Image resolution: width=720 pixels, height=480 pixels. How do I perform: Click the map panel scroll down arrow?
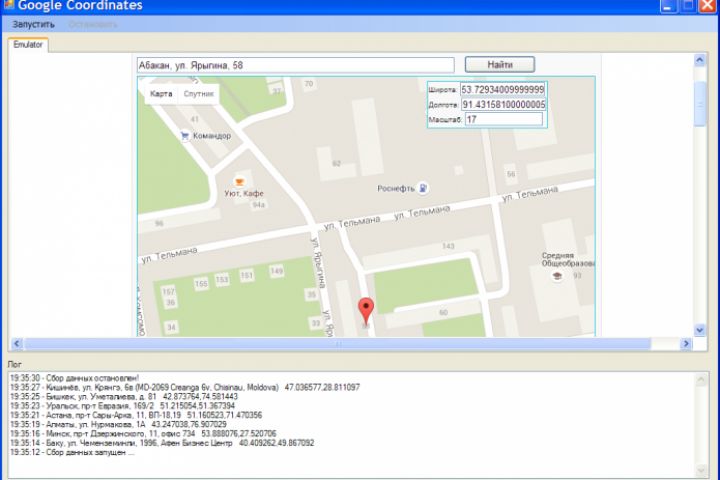(700, 330)
